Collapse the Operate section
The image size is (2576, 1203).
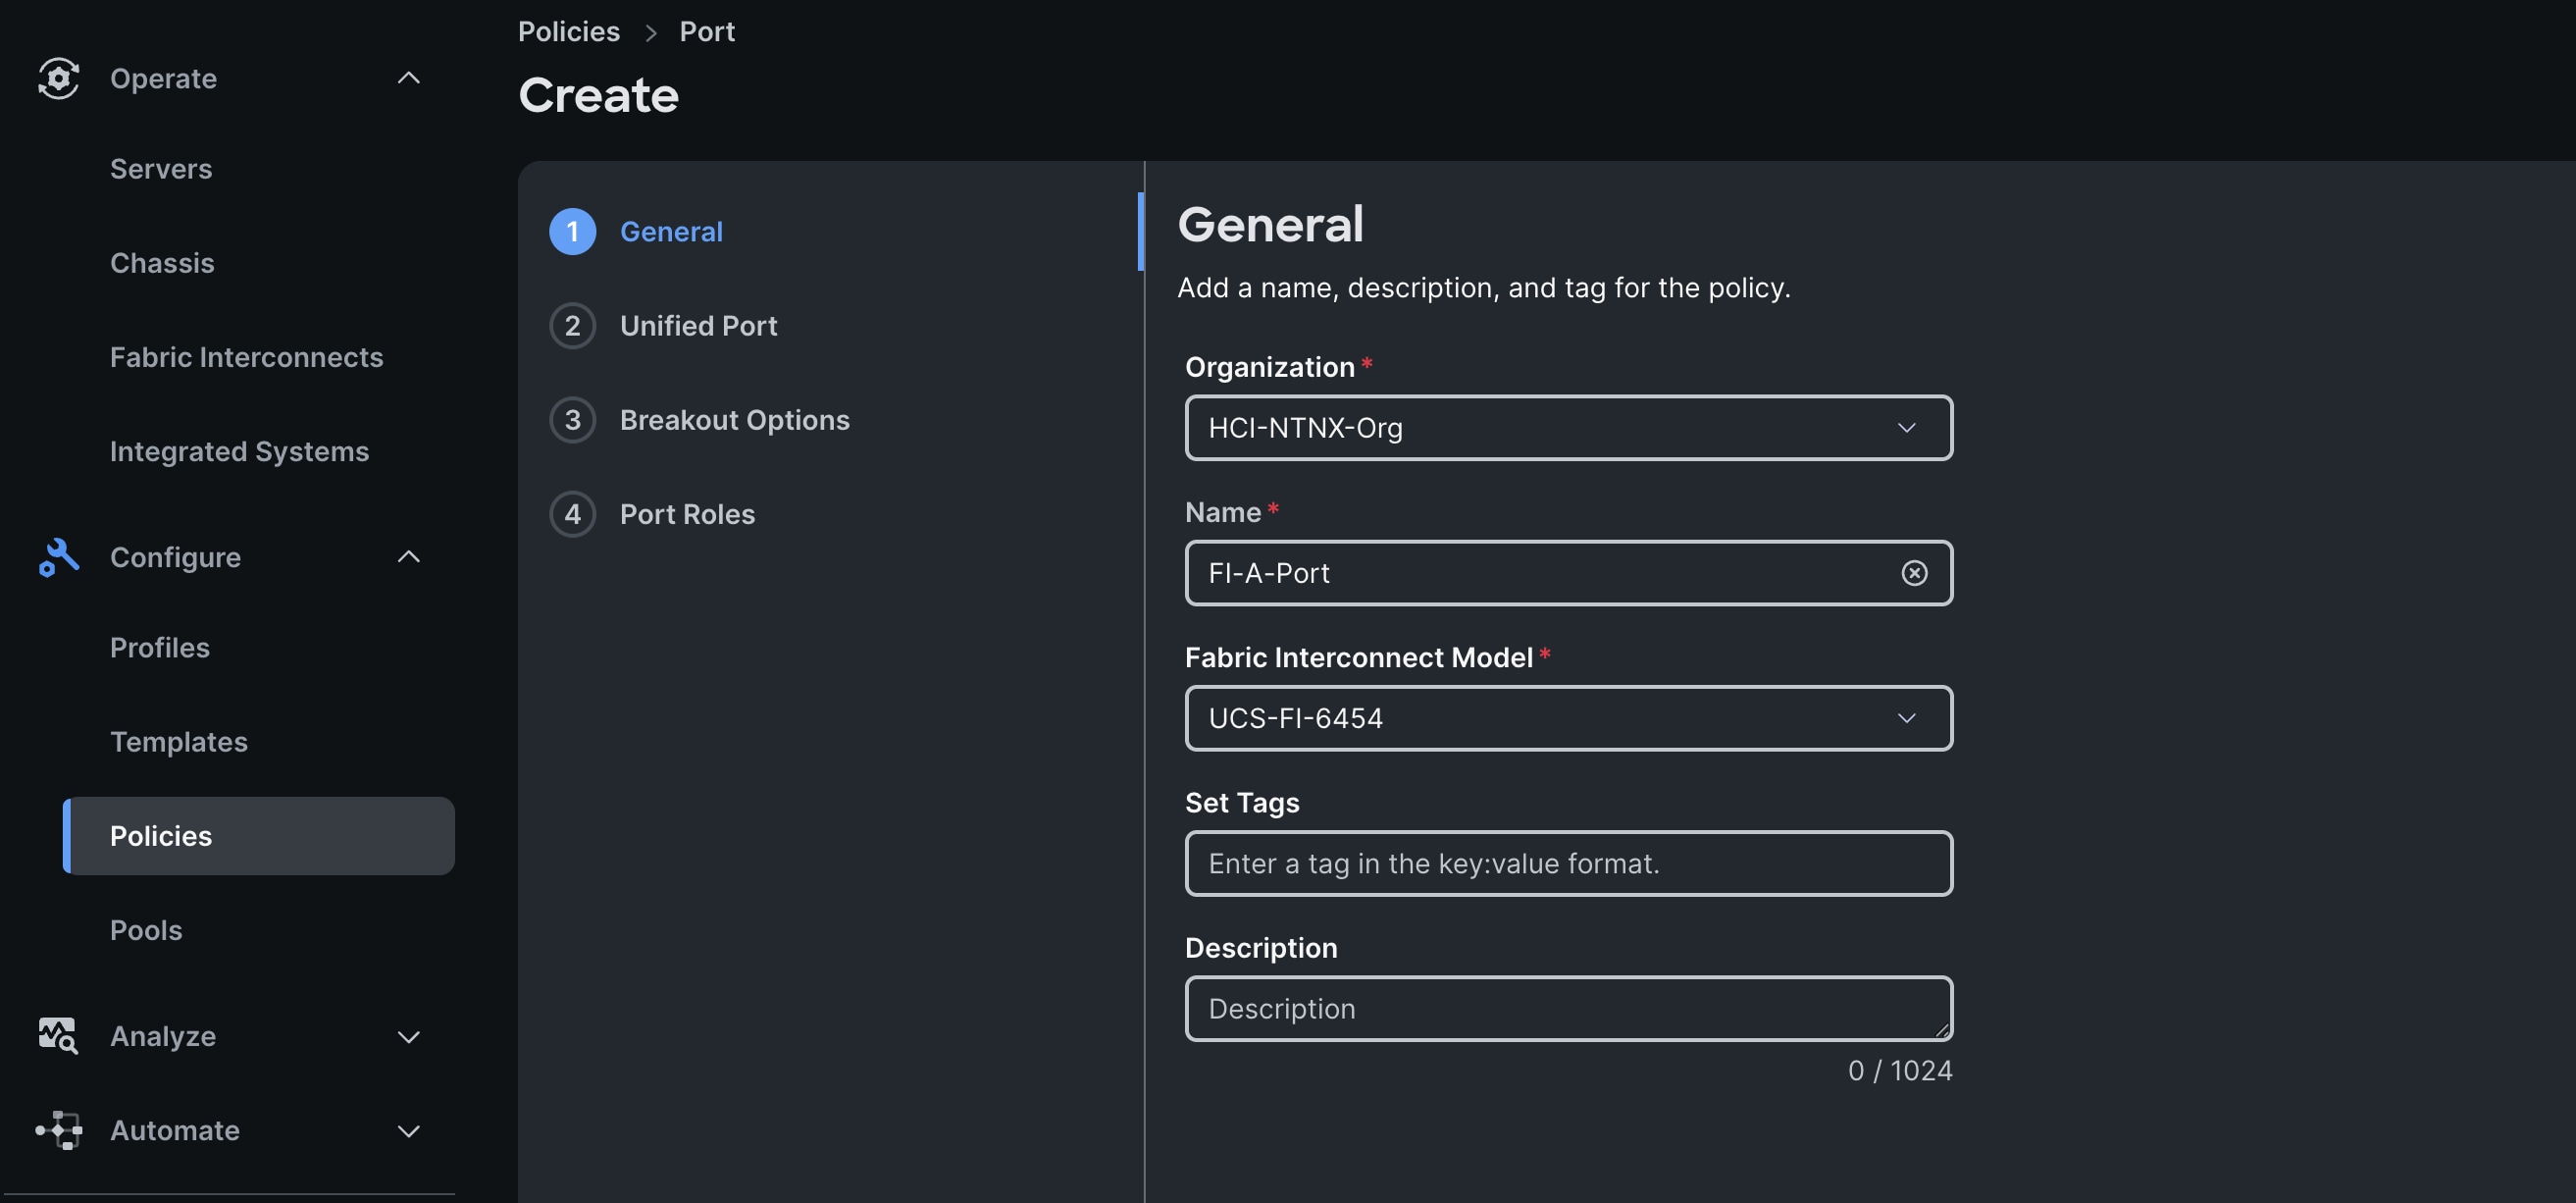point(408,78)
